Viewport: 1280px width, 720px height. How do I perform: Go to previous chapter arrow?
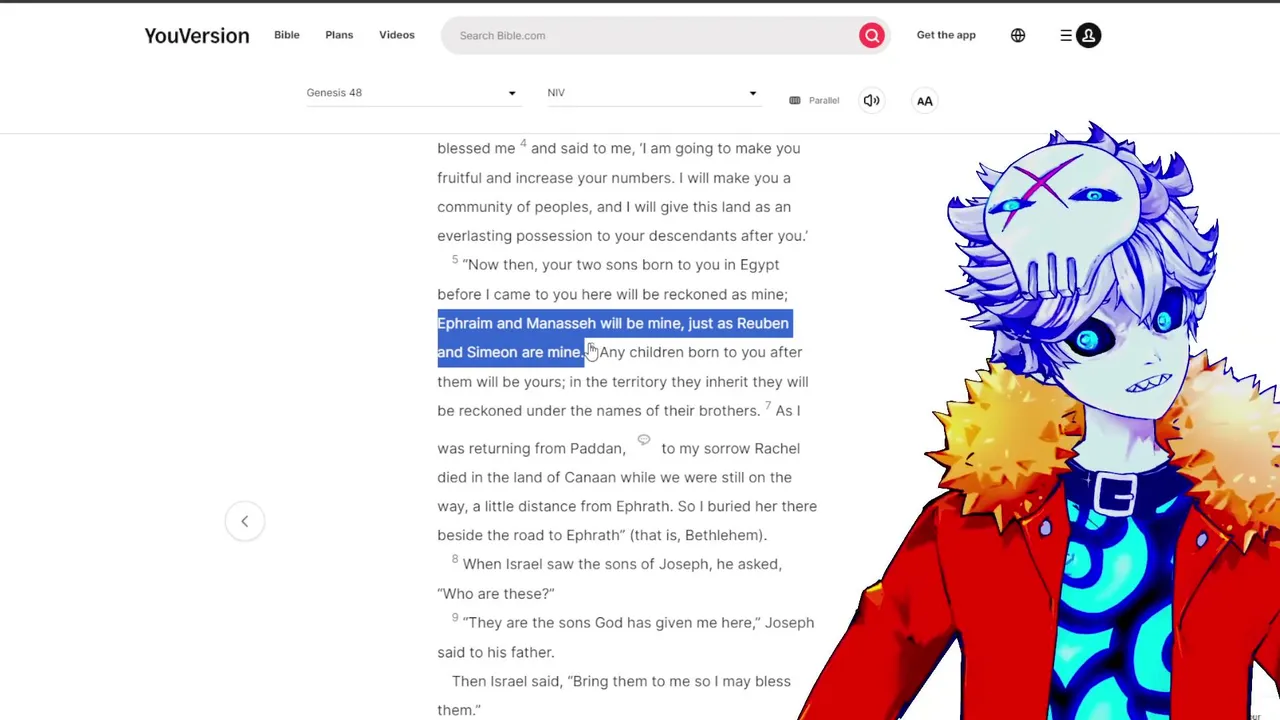(x=244, y=521)
